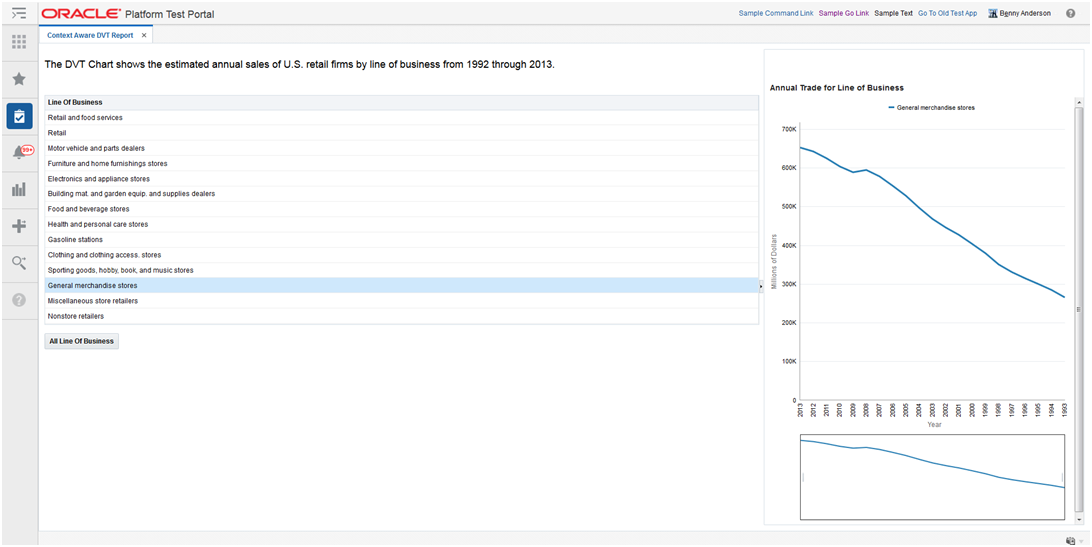Select Clothing and clothing access. stores row
This screenshot has width=1092, height=547.
401,255
